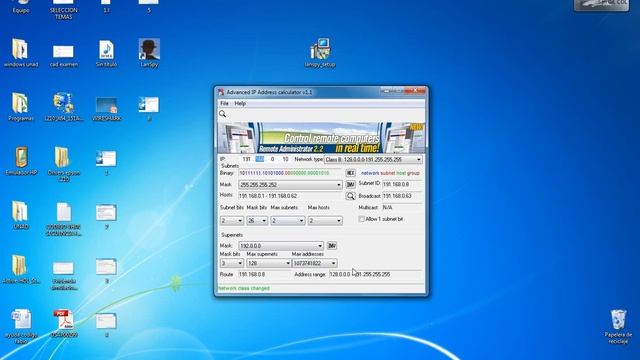
Task: Open the Max addresses dropdown
Action: coord(315,263)
